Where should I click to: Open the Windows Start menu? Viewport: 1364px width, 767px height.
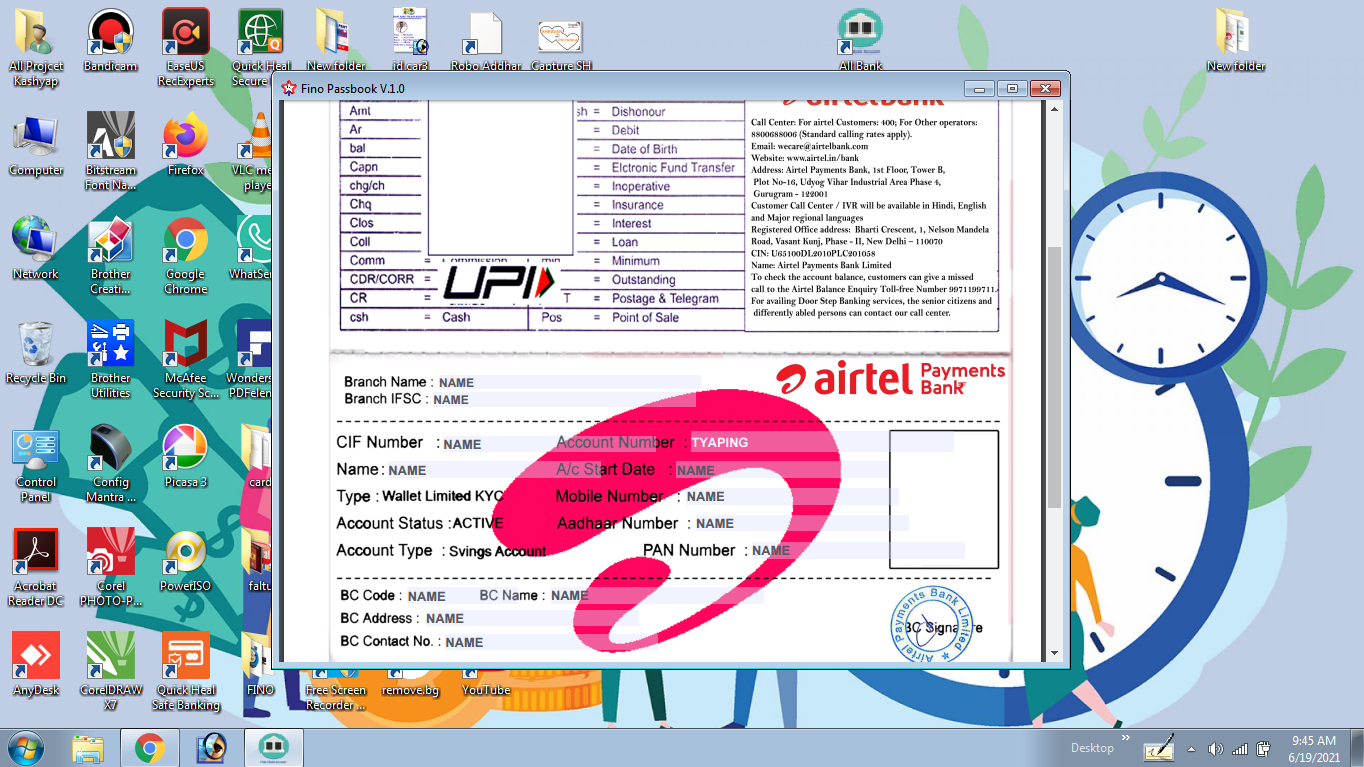(24, 747)
